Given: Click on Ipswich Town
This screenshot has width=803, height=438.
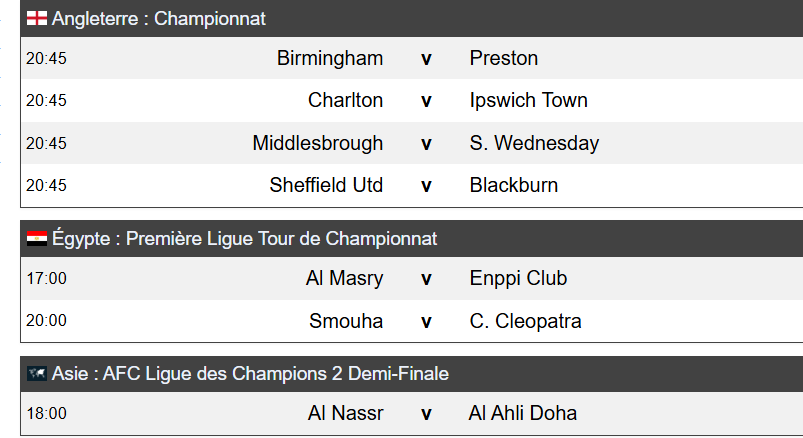Looking at the screenshot, I should point(528,100).
